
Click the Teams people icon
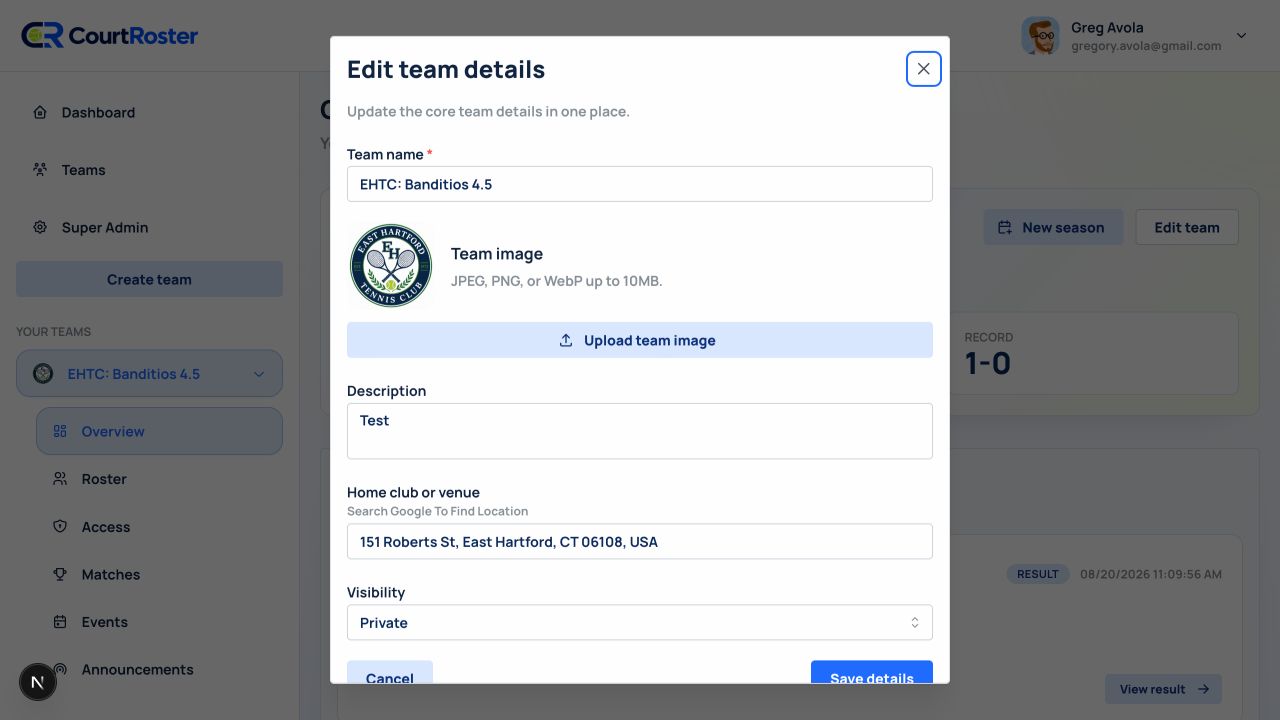tap(40, 170)
